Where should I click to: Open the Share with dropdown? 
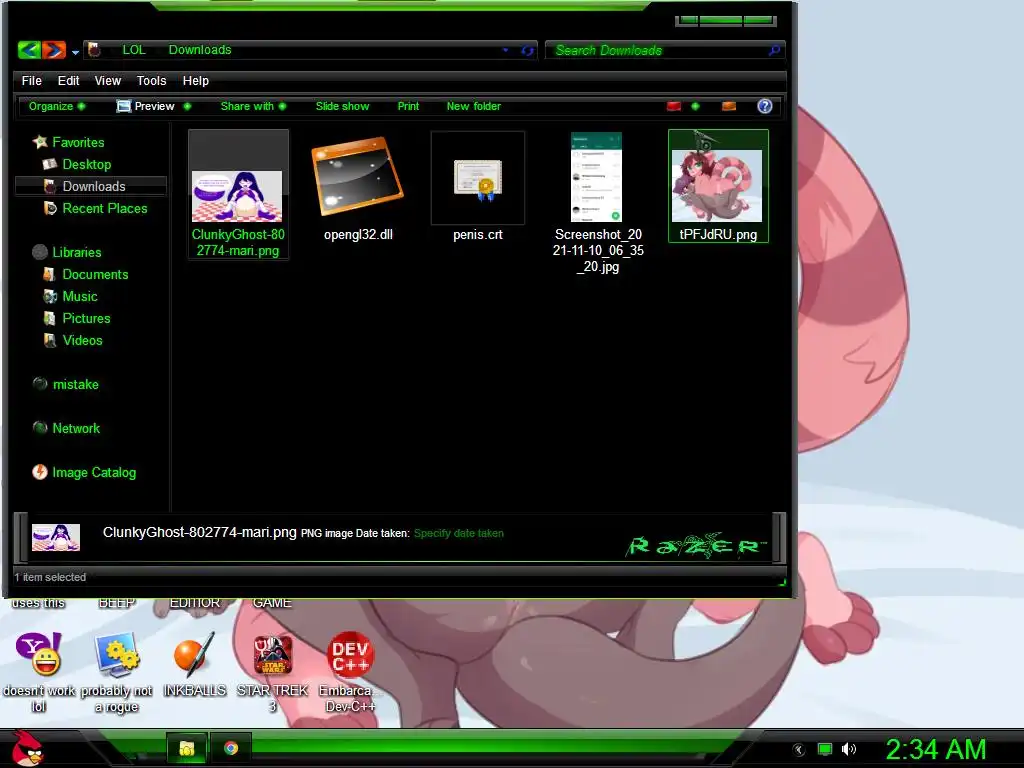coord(253,106)
